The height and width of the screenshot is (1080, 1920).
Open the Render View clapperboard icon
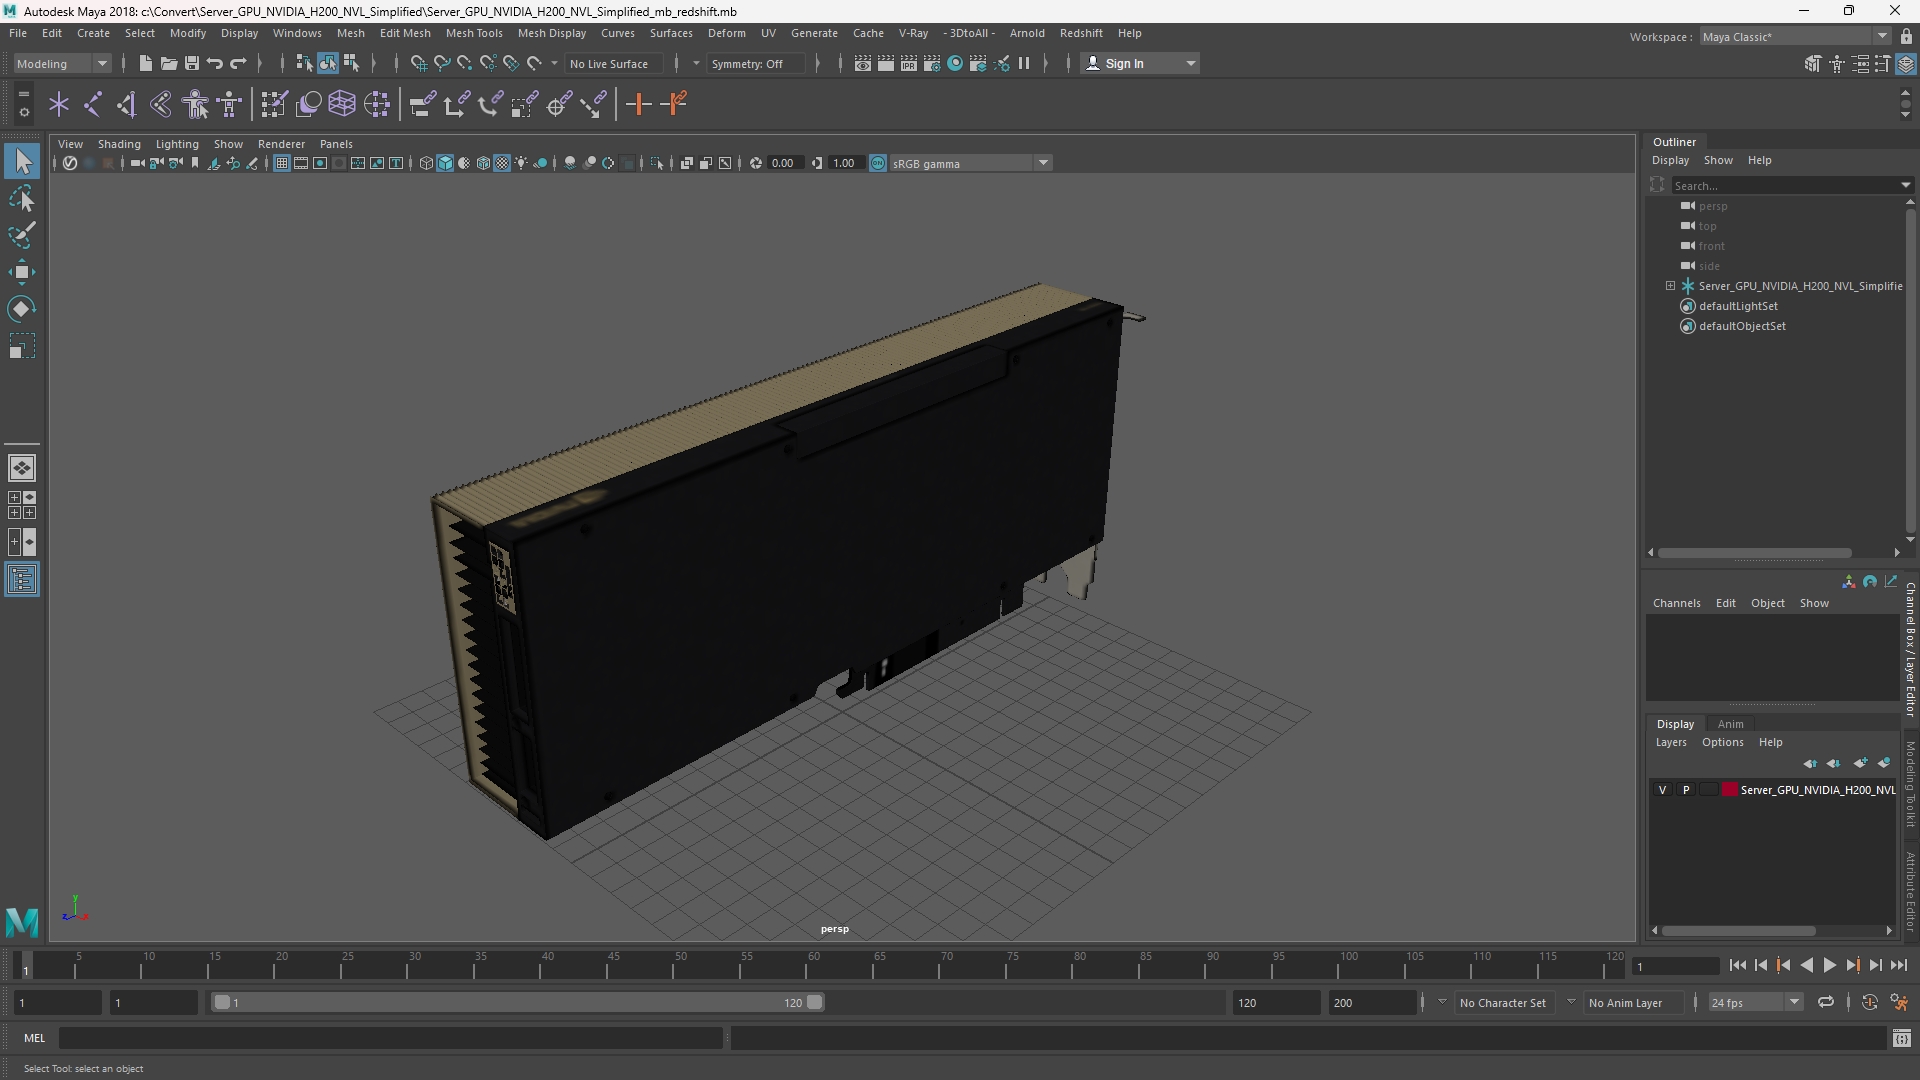coord(863,63)
